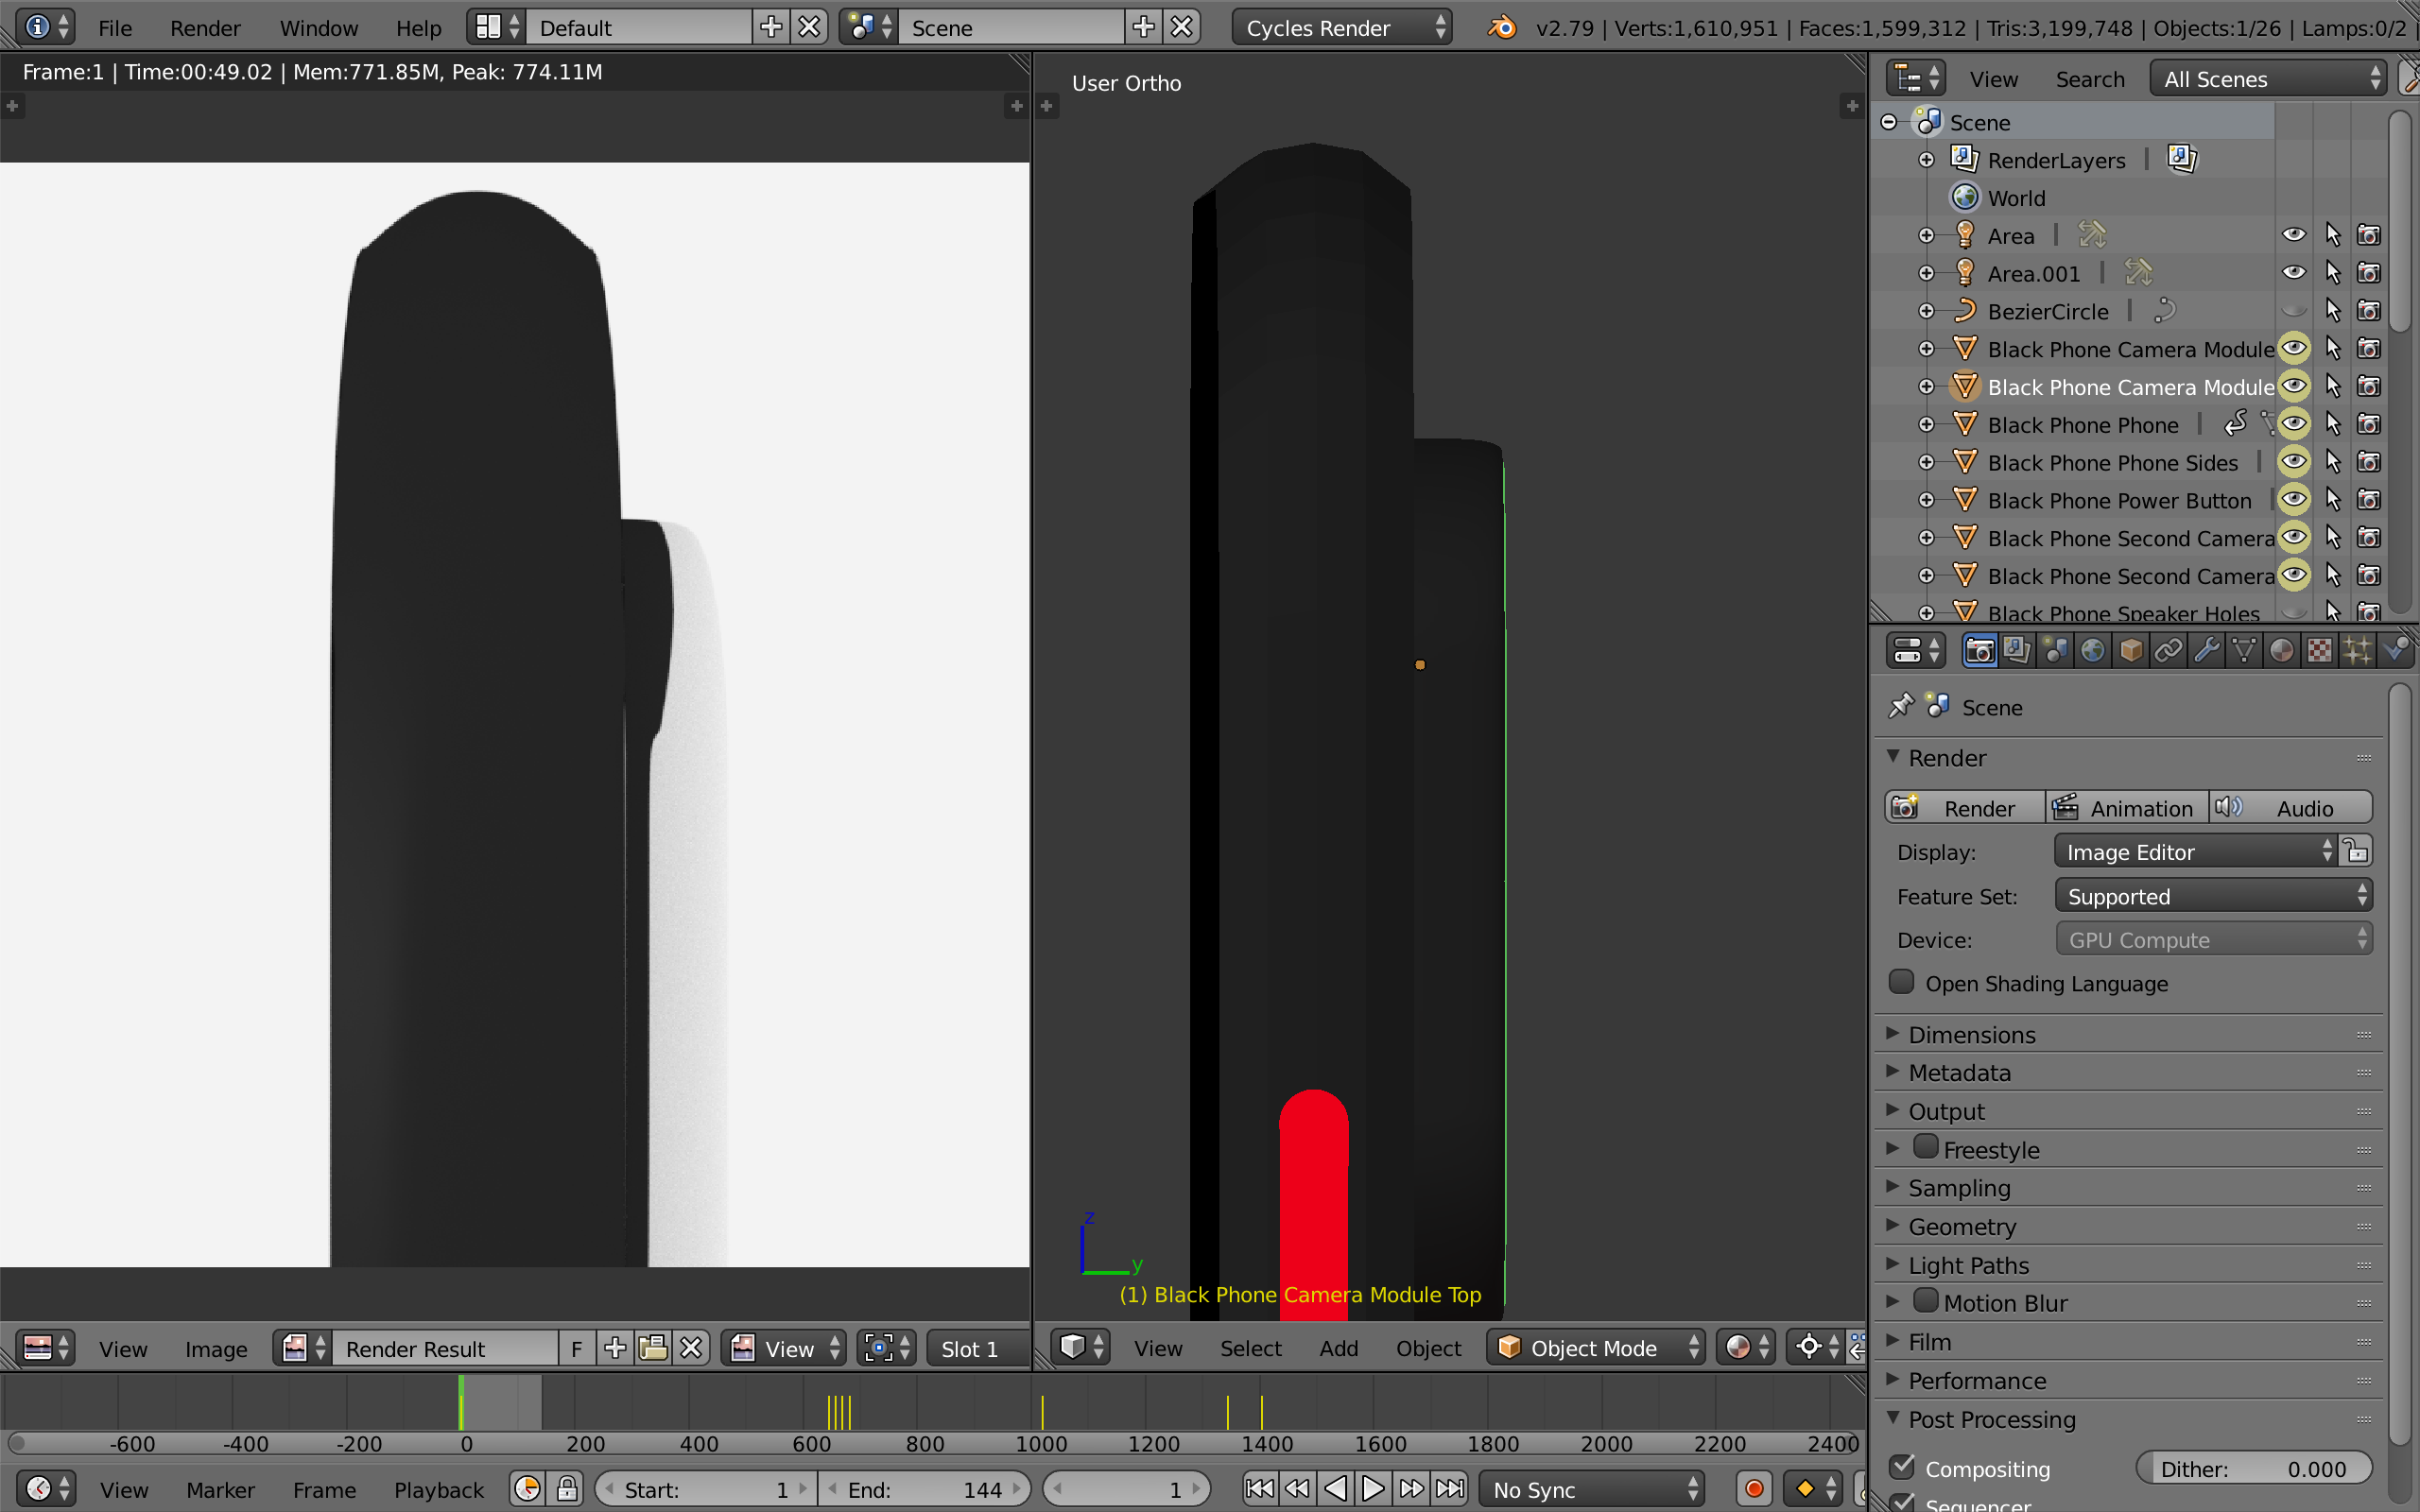The width and height of the screenshot is (2420, 1512).
Task: Open the Render Layers properties tab
Action: pyautogui.click(x=2017, y=651)
